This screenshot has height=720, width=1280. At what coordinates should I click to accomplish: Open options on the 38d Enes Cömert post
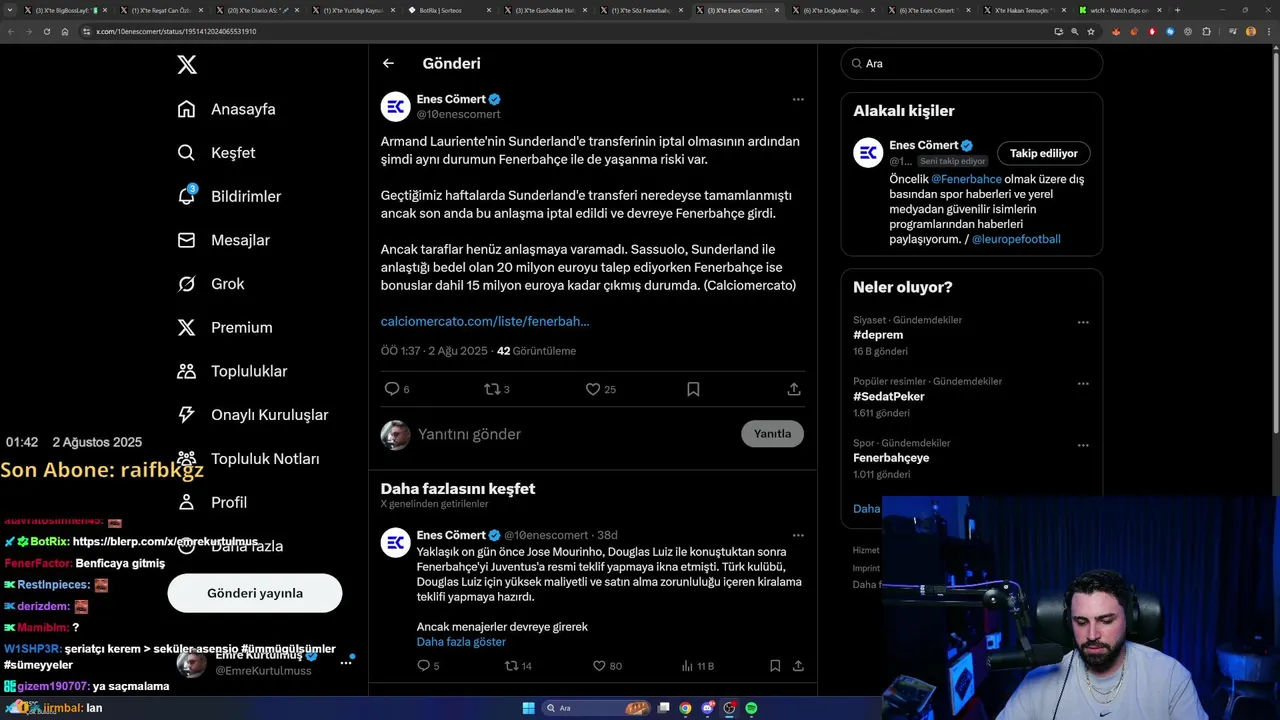798,535
